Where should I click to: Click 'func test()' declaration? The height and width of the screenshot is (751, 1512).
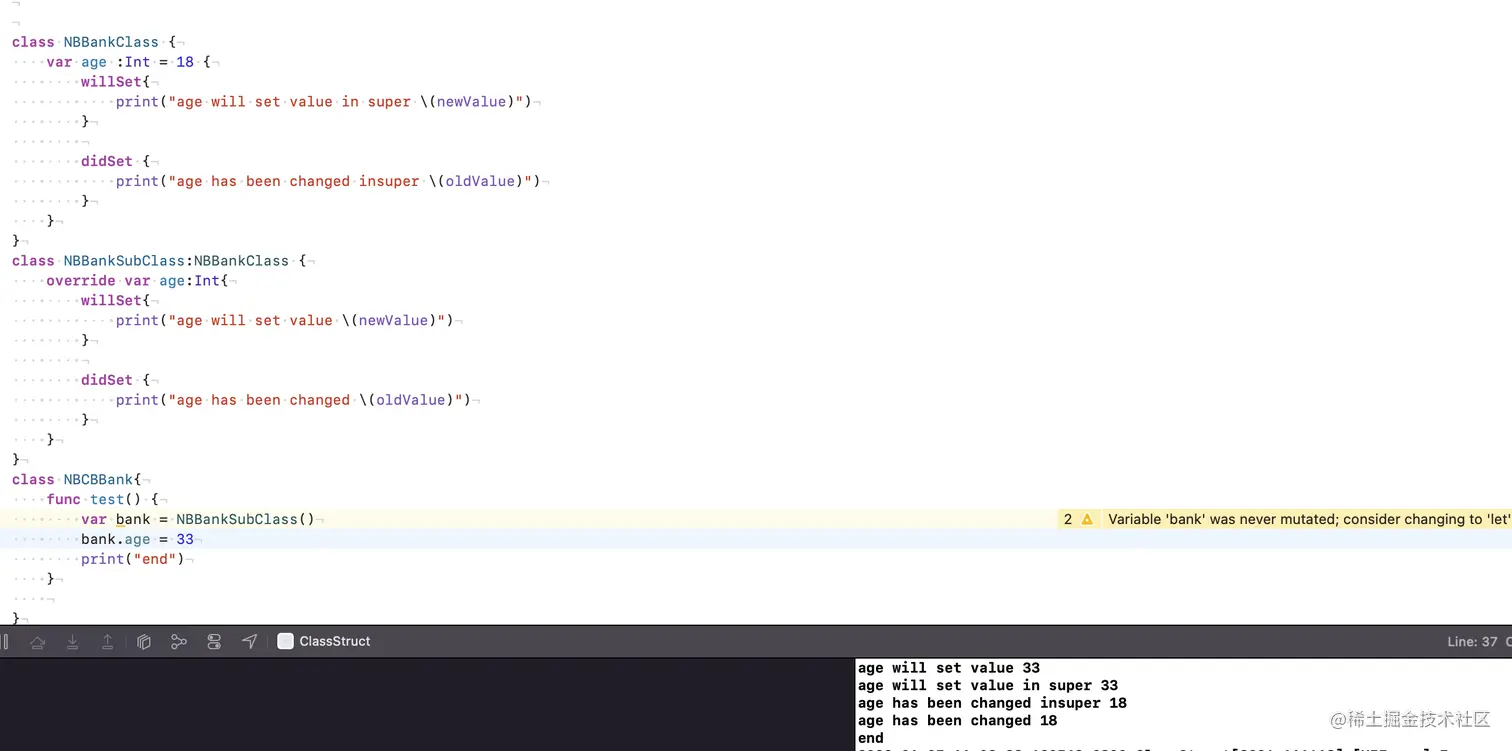point(103,500)
